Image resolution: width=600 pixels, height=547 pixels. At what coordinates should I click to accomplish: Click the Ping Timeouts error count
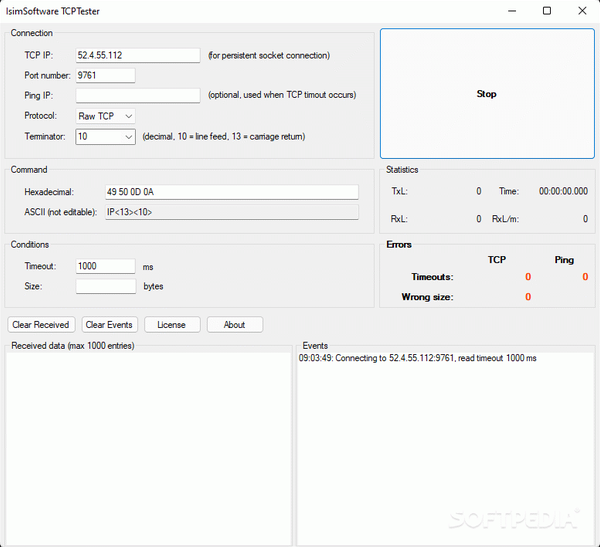(x=585, y=277)
